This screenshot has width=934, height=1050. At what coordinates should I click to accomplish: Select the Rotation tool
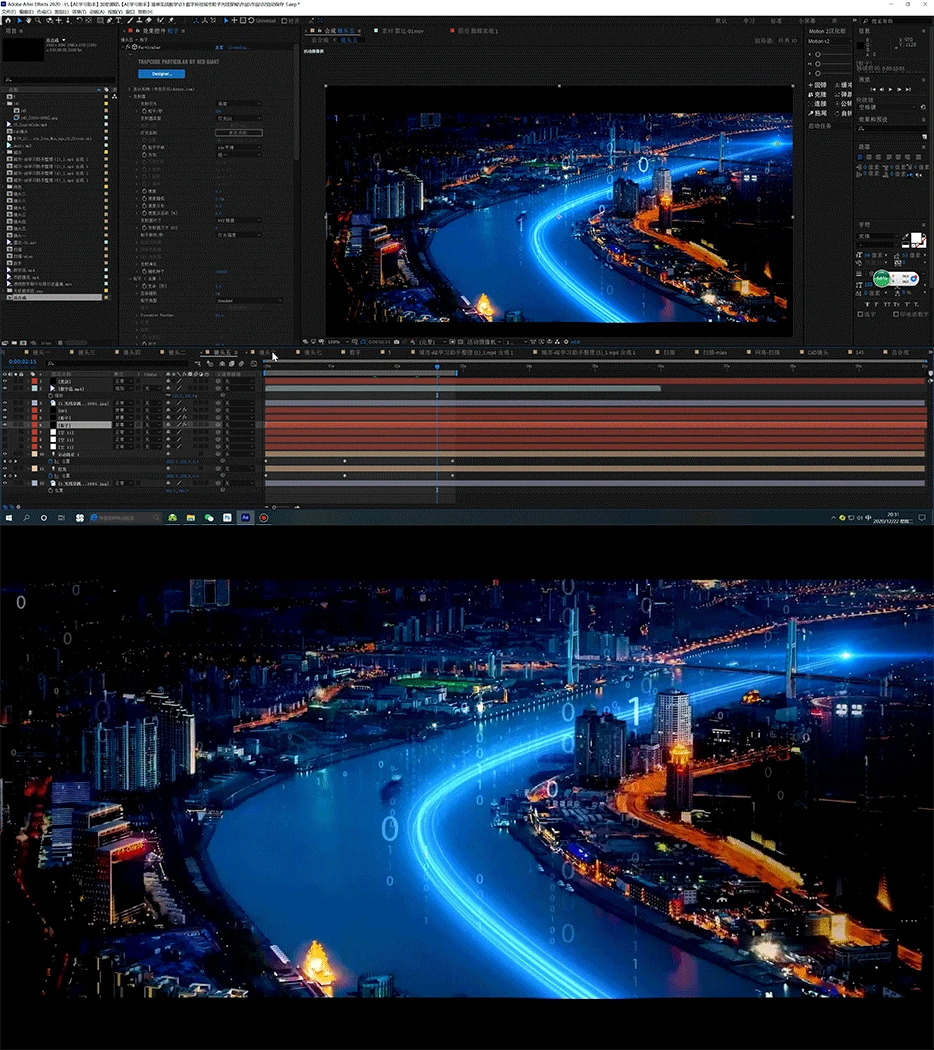click(80, 21)
